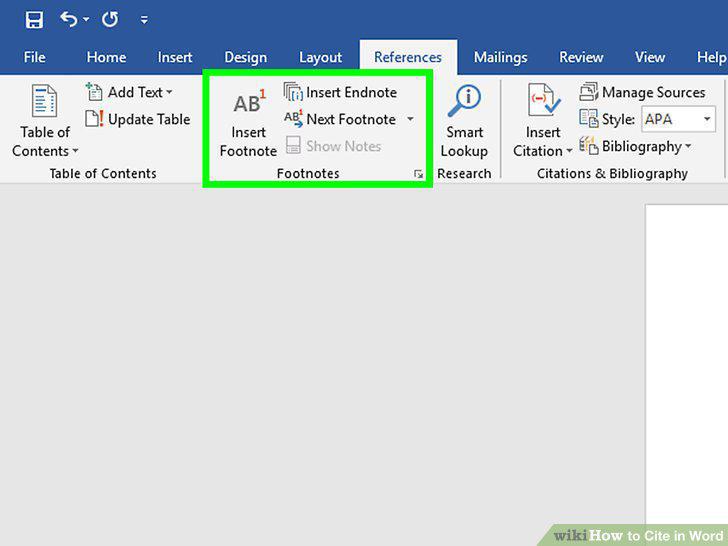The height and width of the screenshot is (546, 728).
Task: Click the Show Notes icon
Action: 293,145
